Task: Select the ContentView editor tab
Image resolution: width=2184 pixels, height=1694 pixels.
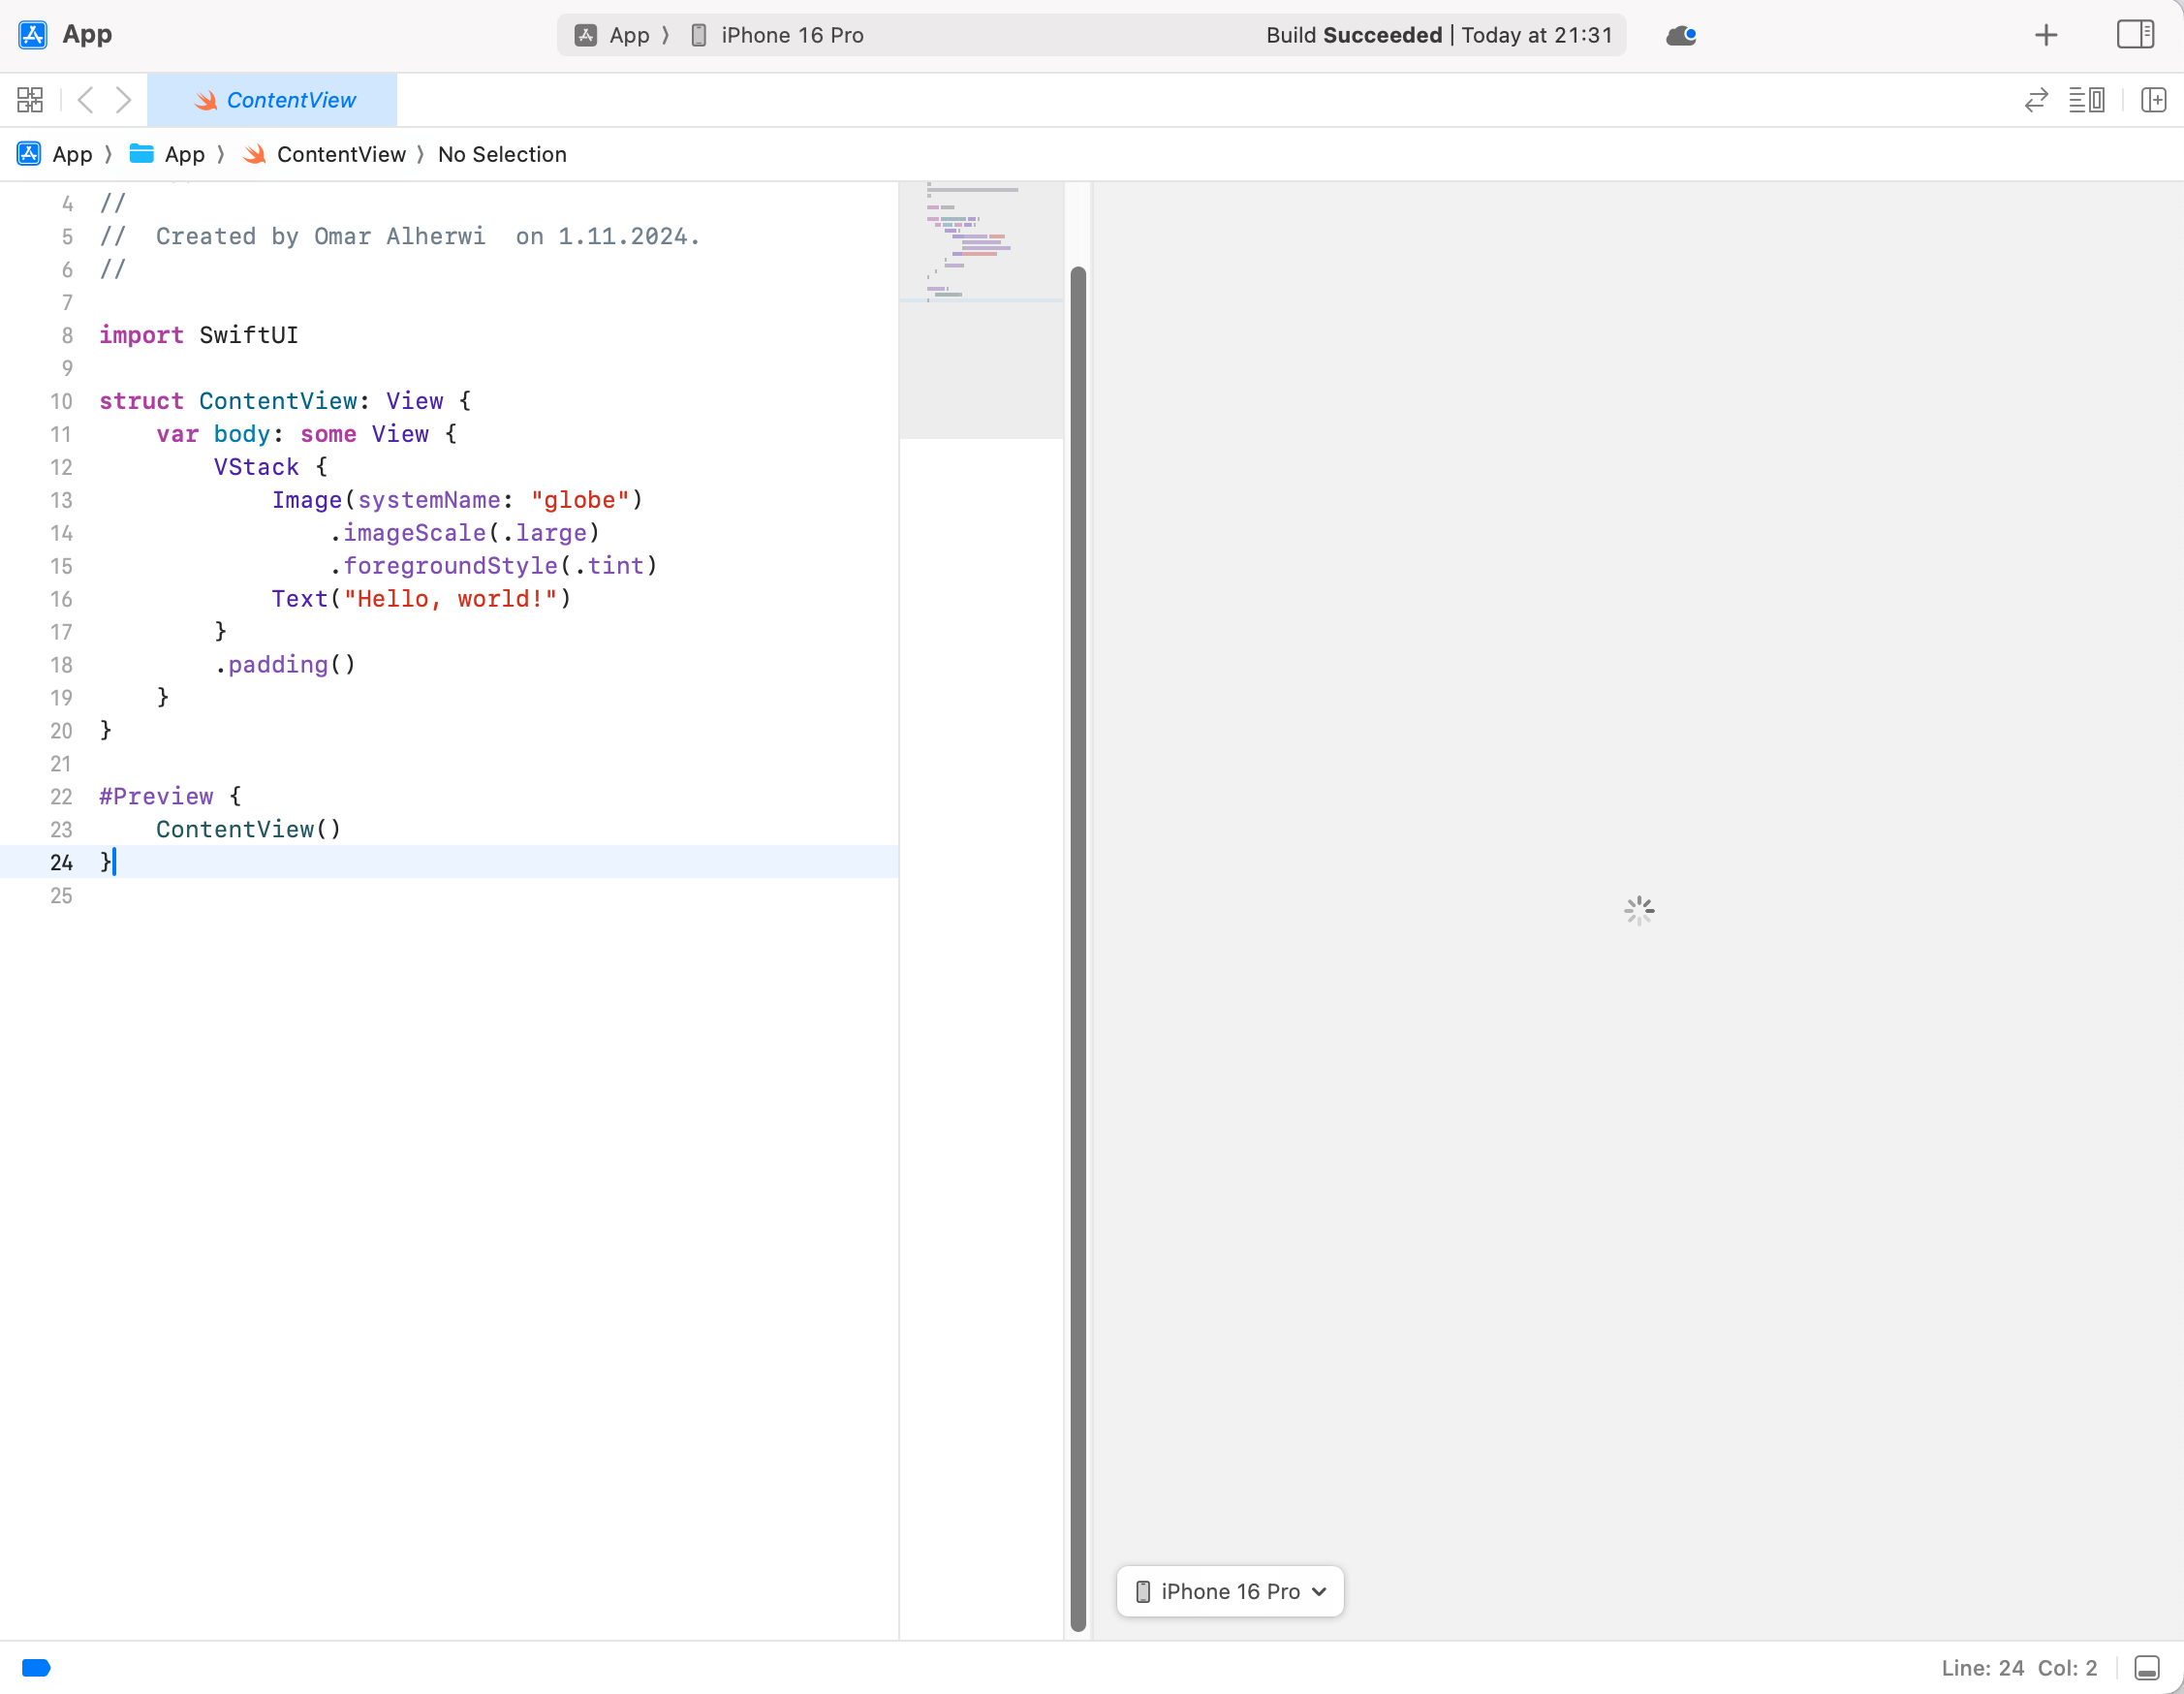Action: click(x=272, y=100)
